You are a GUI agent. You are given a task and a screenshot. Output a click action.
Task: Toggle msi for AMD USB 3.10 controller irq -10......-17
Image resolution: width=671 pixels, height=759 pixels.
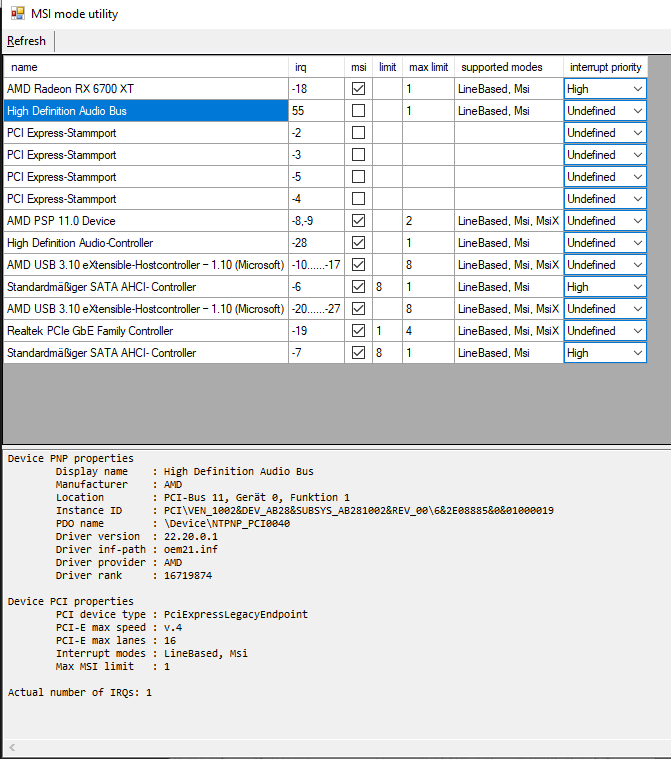358,265
